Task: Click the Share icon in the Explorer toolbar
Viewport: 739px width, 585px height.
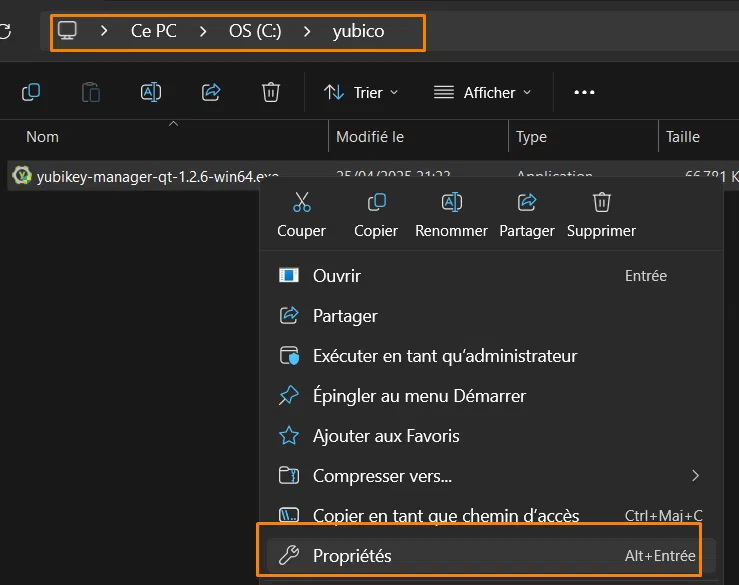Action: coord(211,92)
